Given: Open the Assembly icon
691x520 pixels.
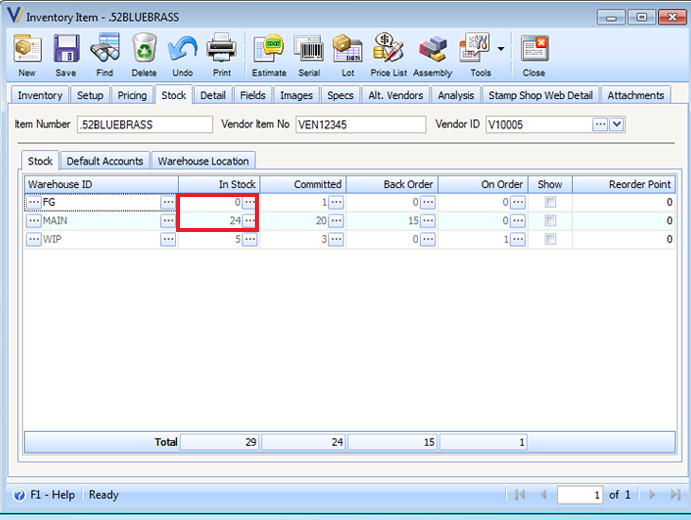Looking at the screenshot, I should [432, 55].
